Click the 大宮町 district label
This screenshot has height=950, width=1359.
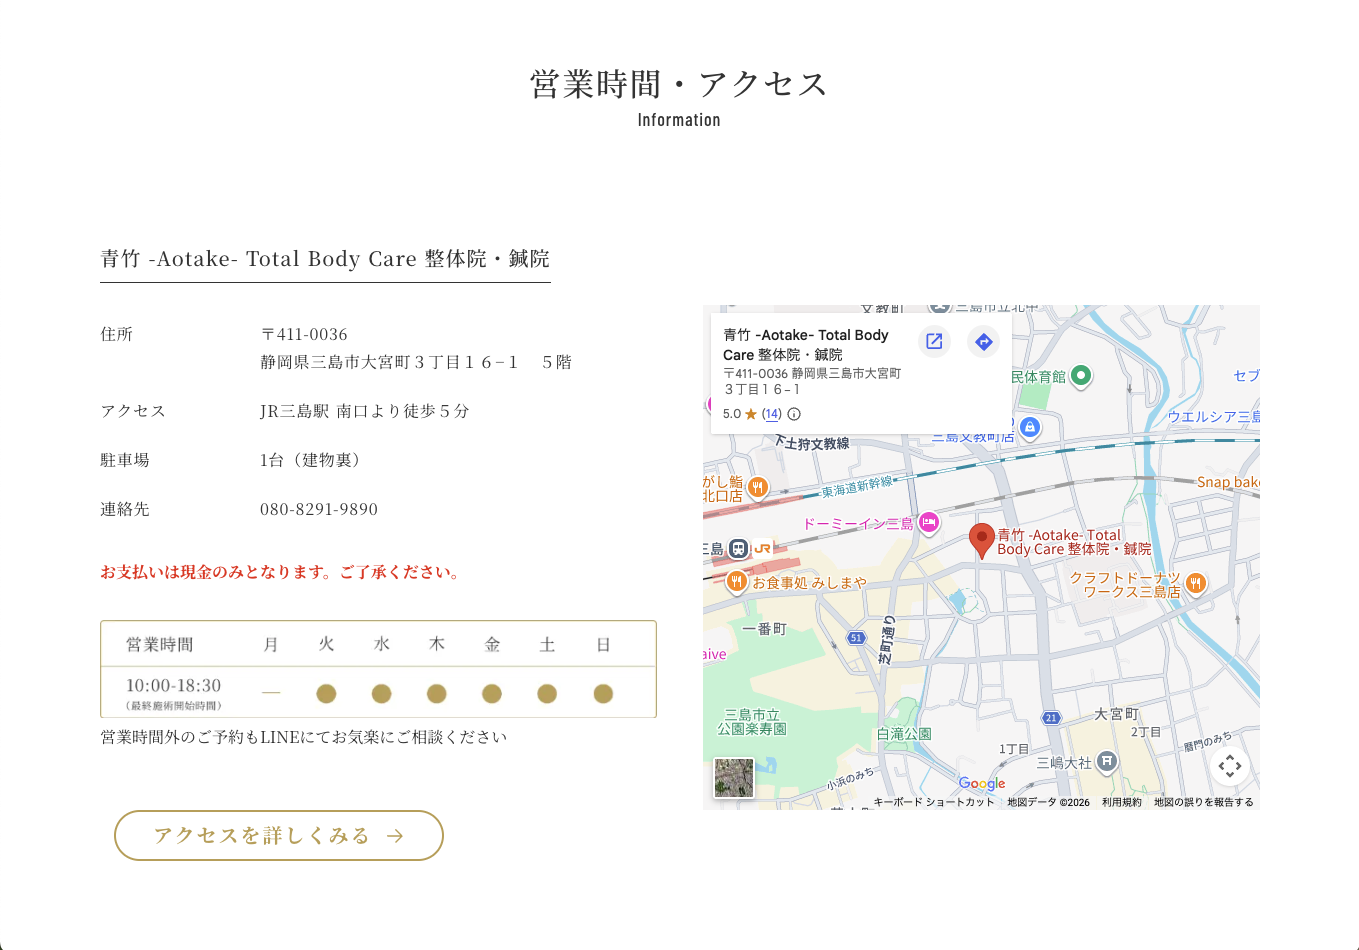coord(1117,714)
